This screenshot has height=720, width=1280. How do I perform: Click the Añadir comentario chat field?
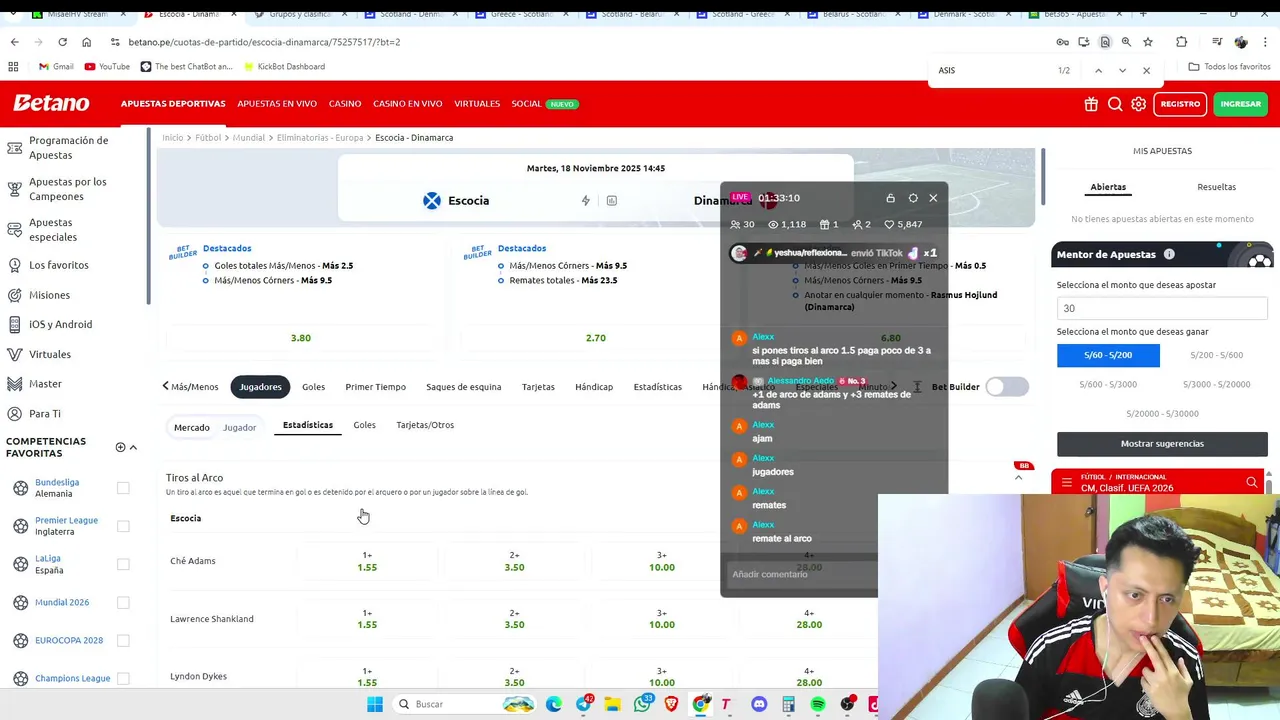[800, 574]
